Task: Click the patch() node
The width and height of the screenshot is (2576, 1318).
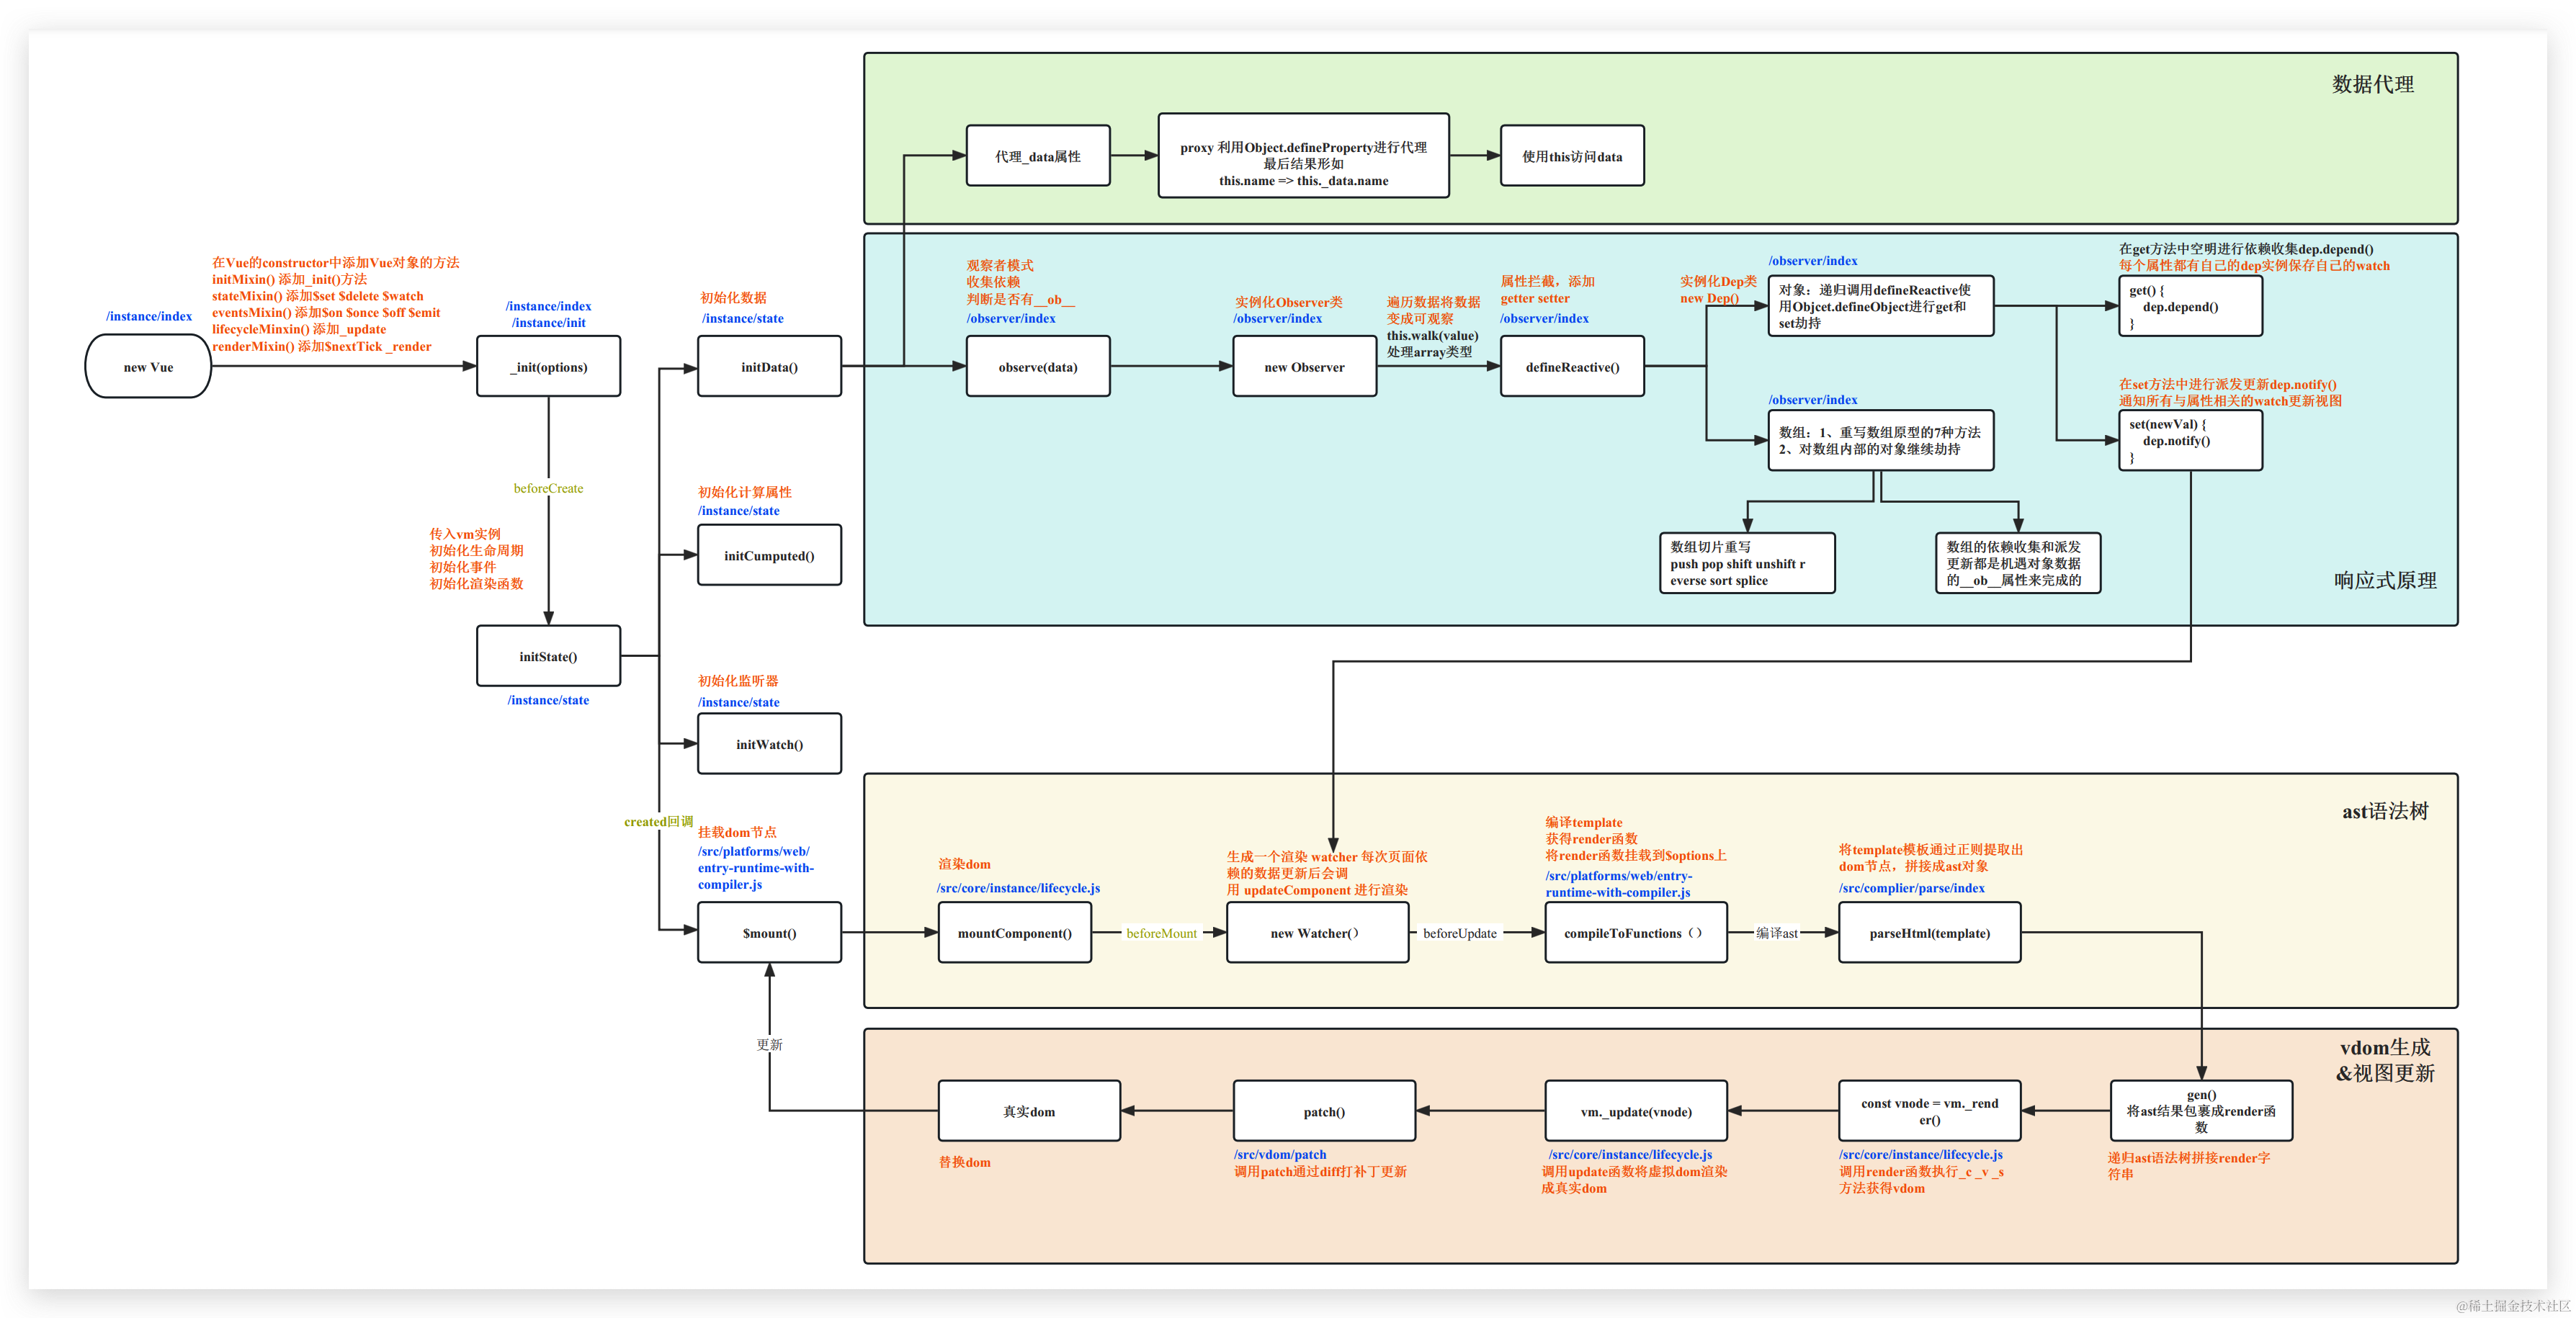Action: (1324, 1111)
